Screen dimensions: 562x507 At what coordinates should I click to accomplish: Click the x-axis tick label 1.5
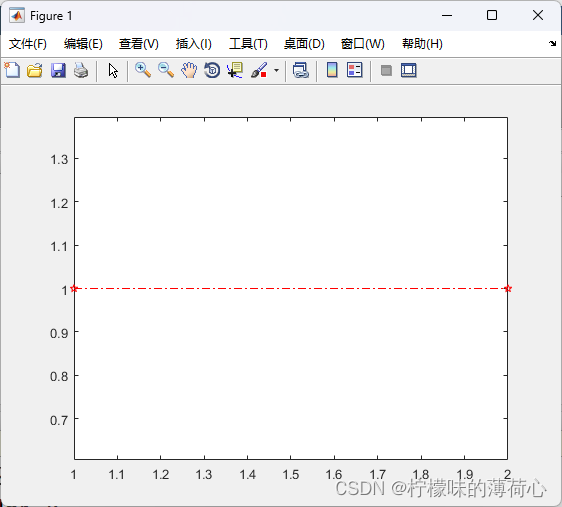coord(291,475)
